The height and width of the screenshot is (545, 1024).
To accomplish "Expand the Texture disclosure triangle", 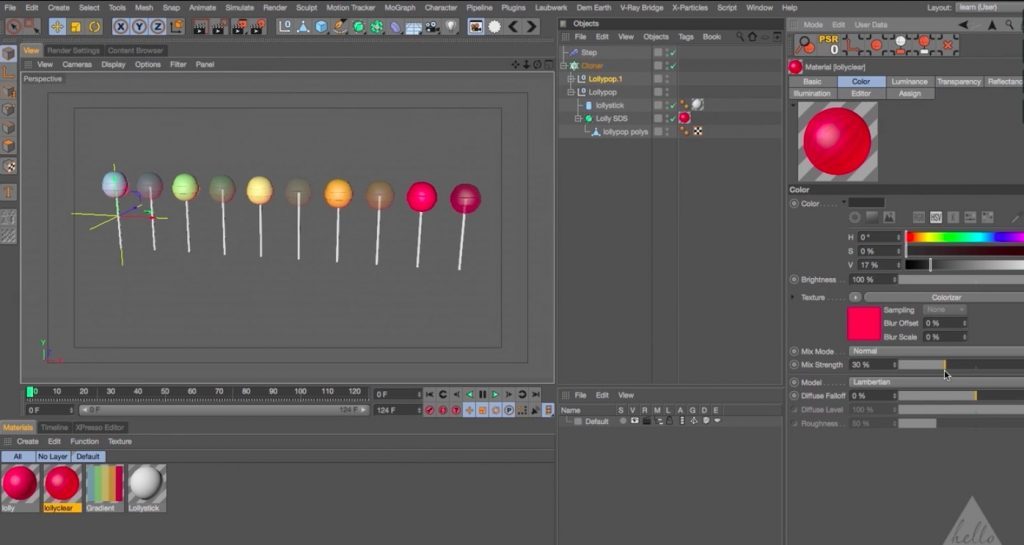I will (x=793, y=298).
